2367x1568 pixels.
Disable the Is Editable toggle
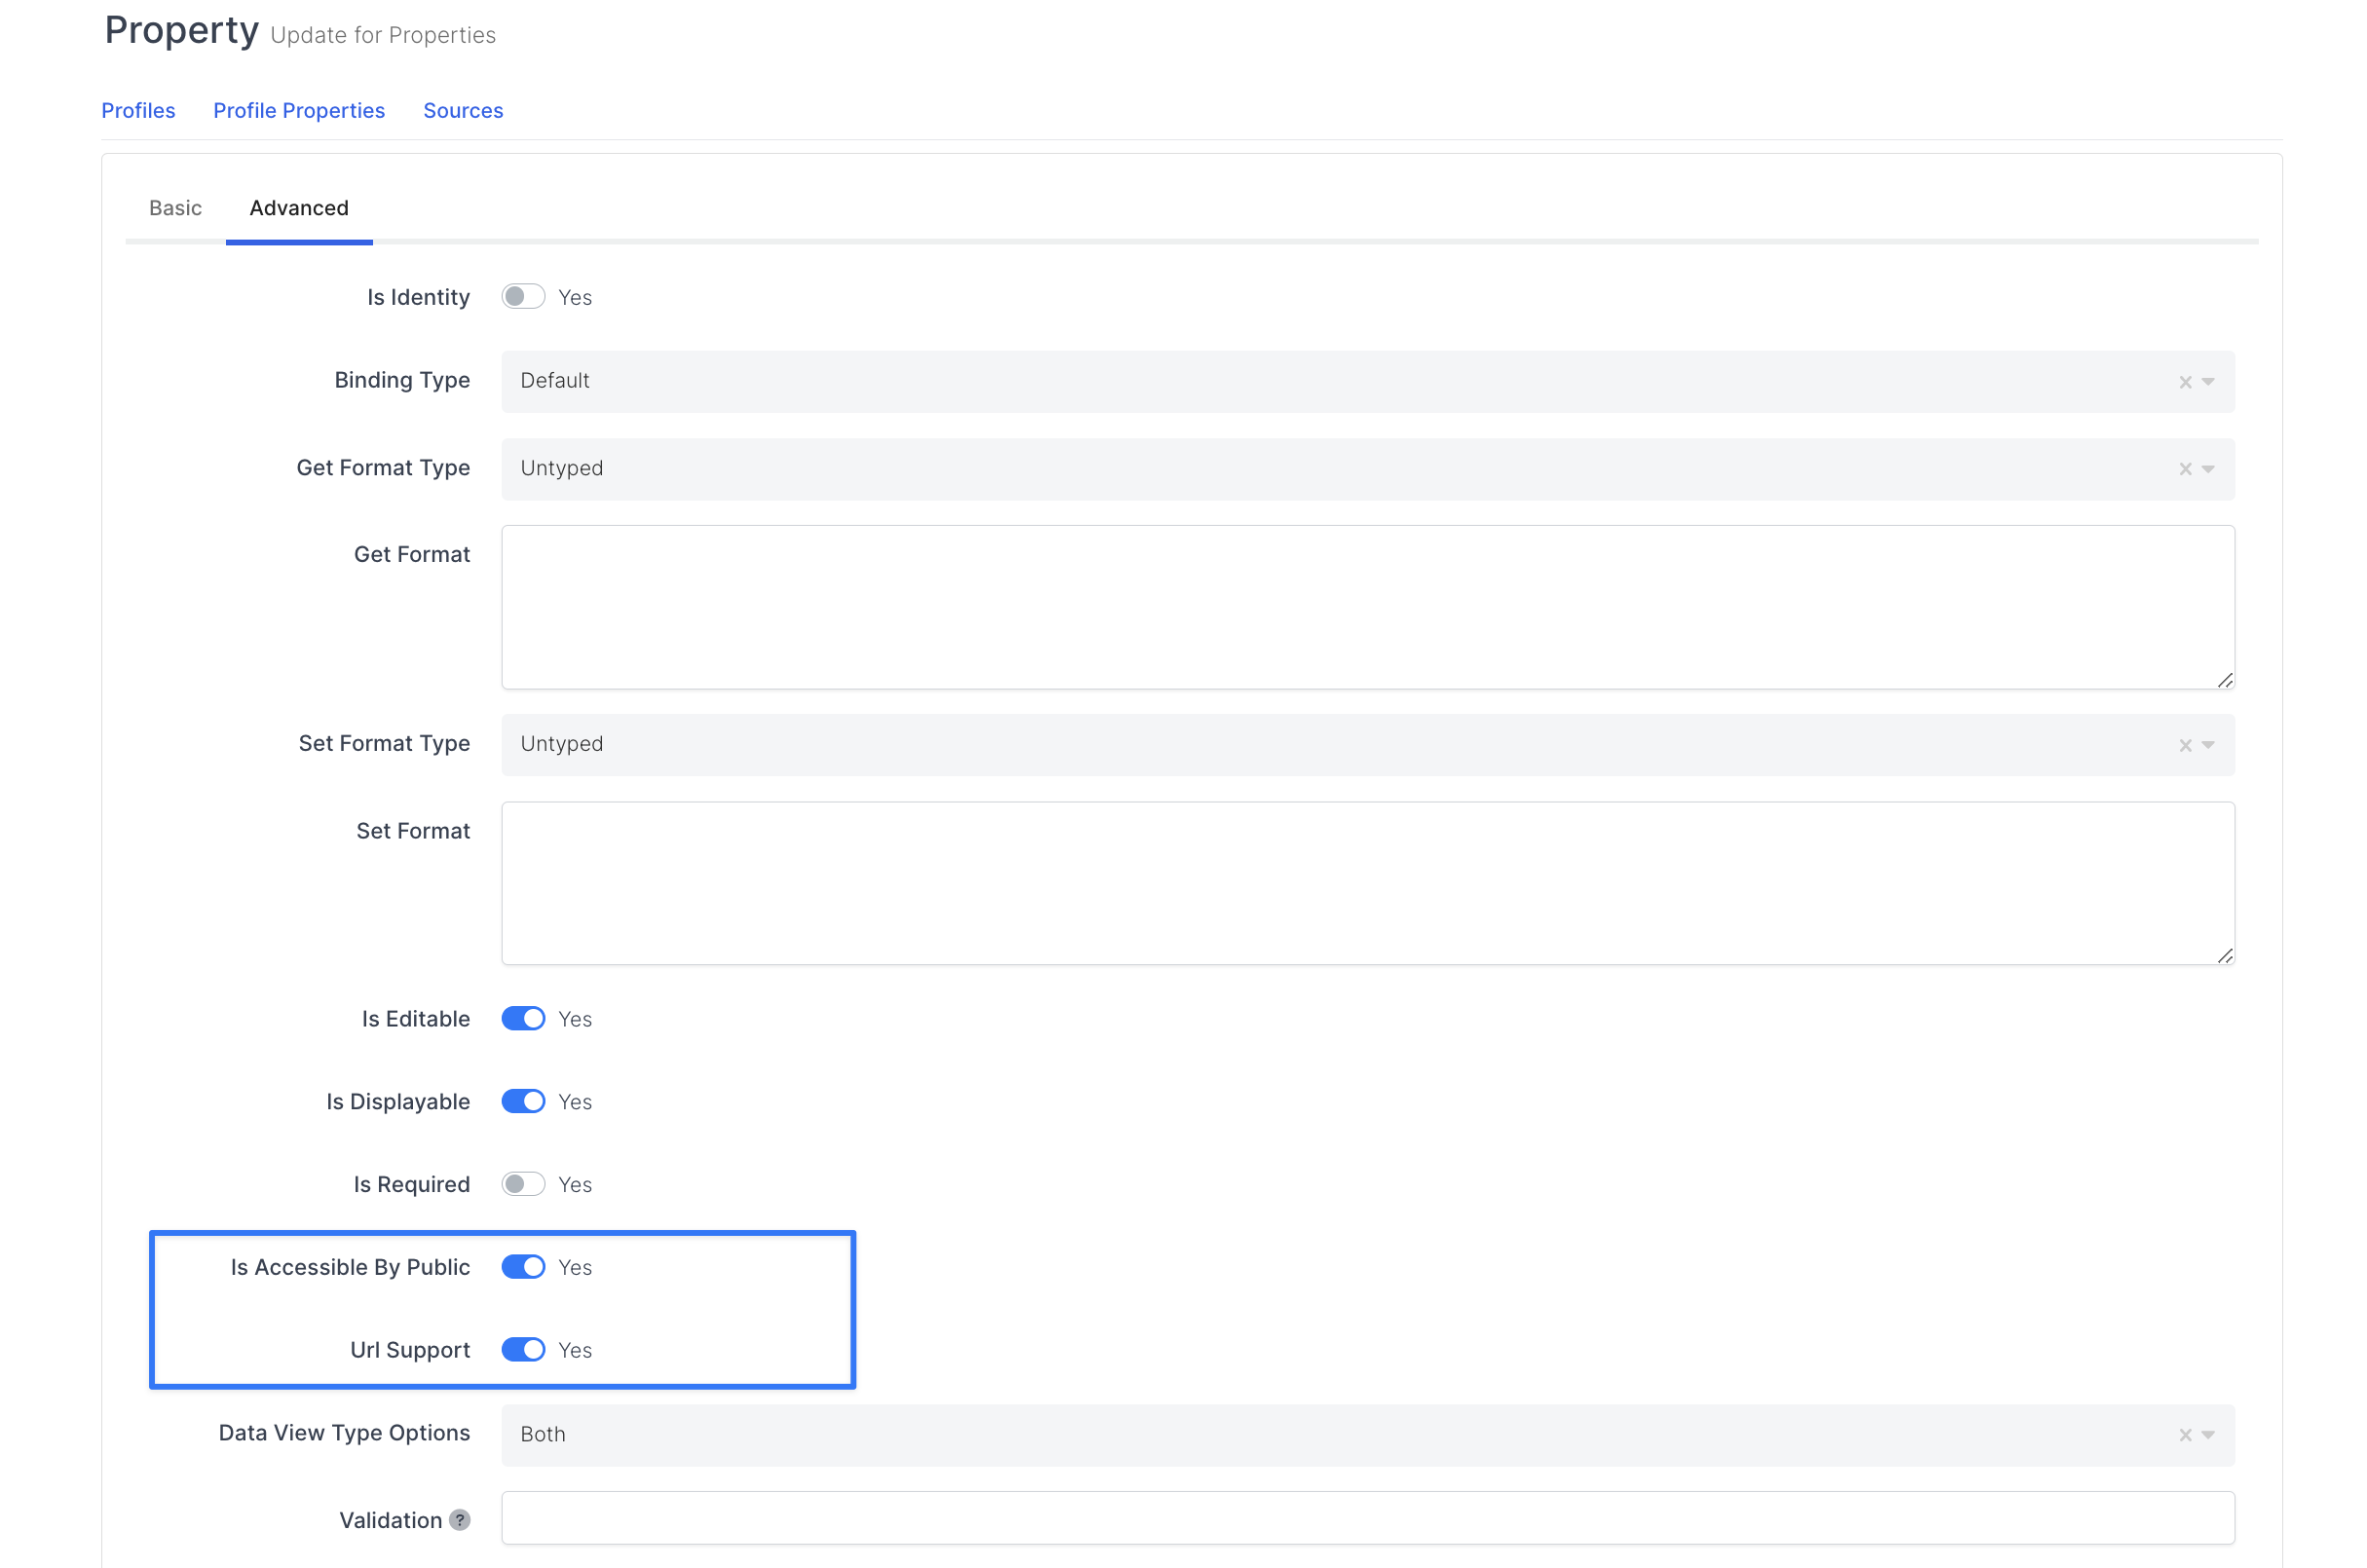point(523,1018)
